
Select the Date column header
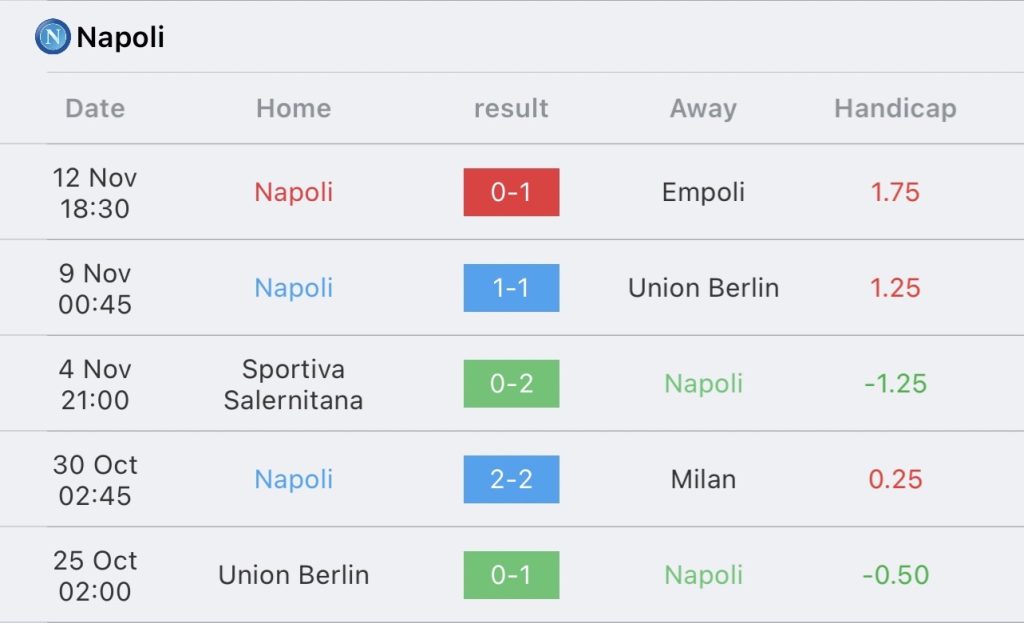[95, 108]
